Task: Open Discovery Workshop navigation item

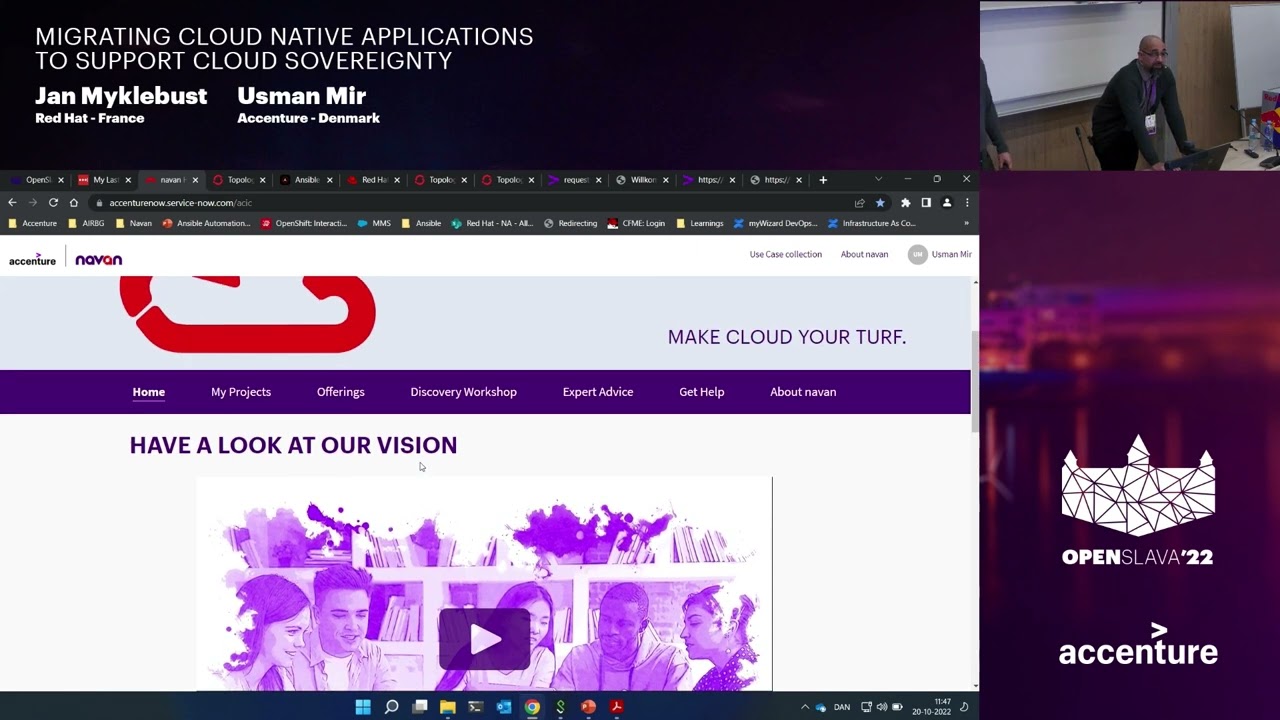Action: (463, 392)
